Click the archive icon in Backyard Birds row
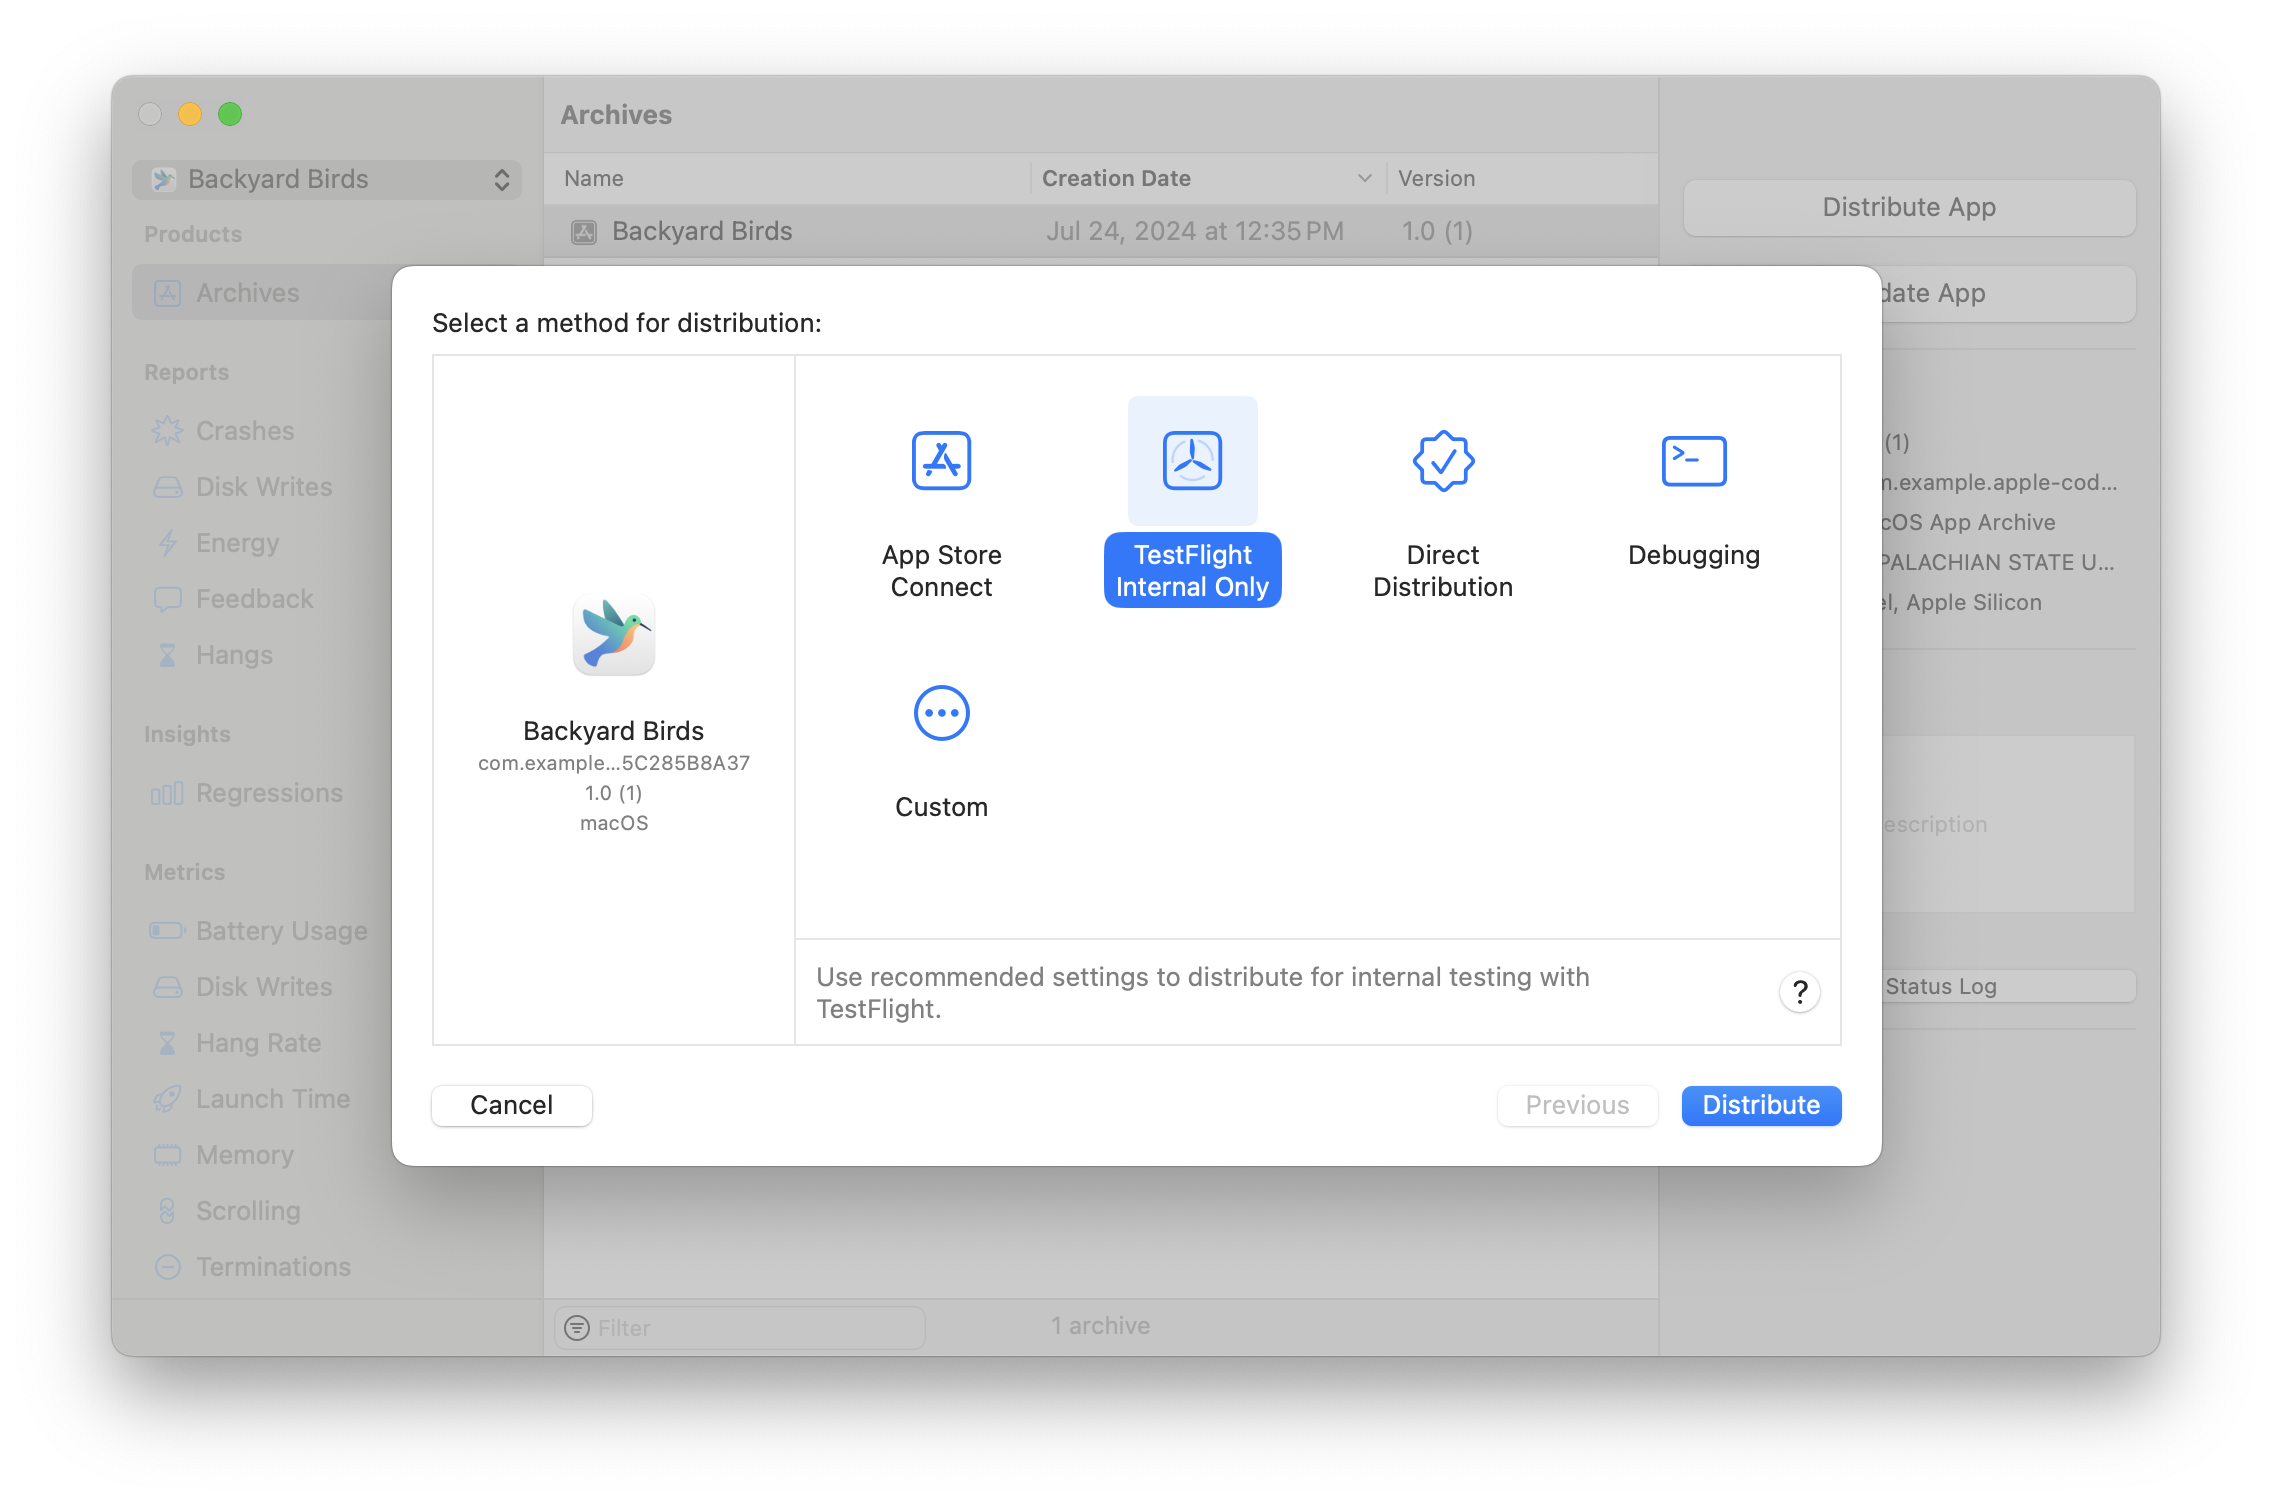The width and height of the screenshot is (2272, 1504). 584,232
